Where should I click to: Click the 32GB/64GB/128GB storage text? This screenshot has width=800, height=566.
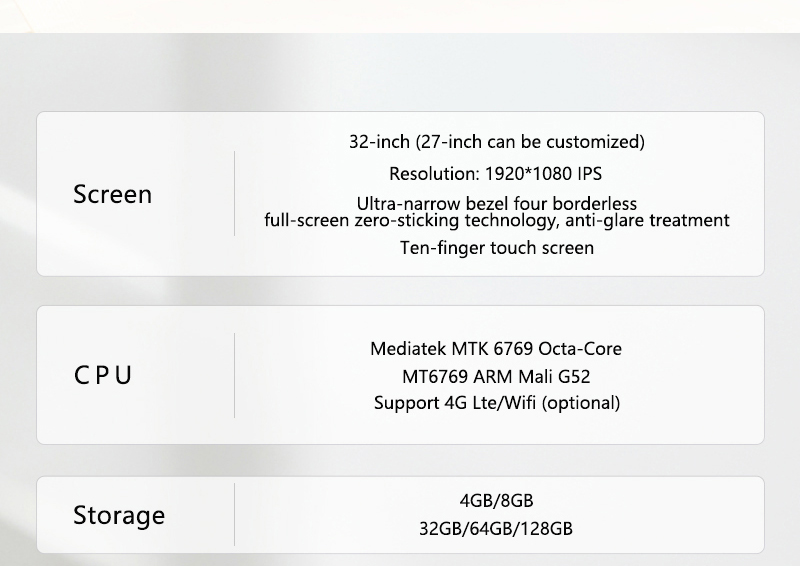coord(496,529)
